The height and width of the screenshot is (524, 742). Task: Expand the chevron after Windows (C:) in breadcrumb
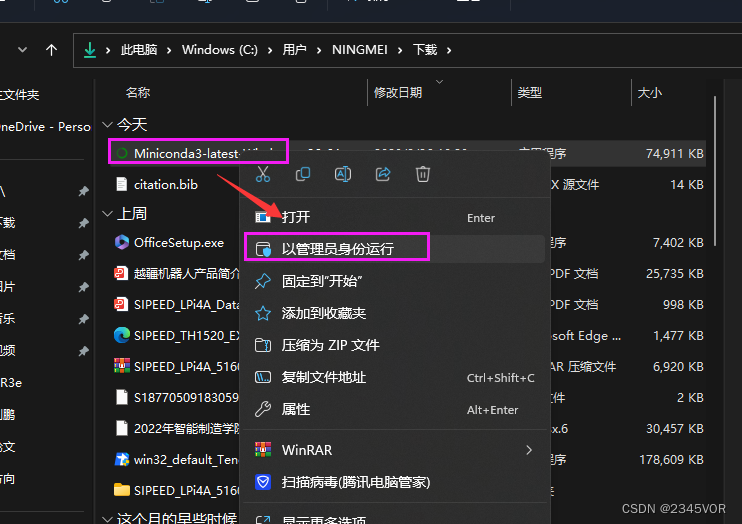270,50
